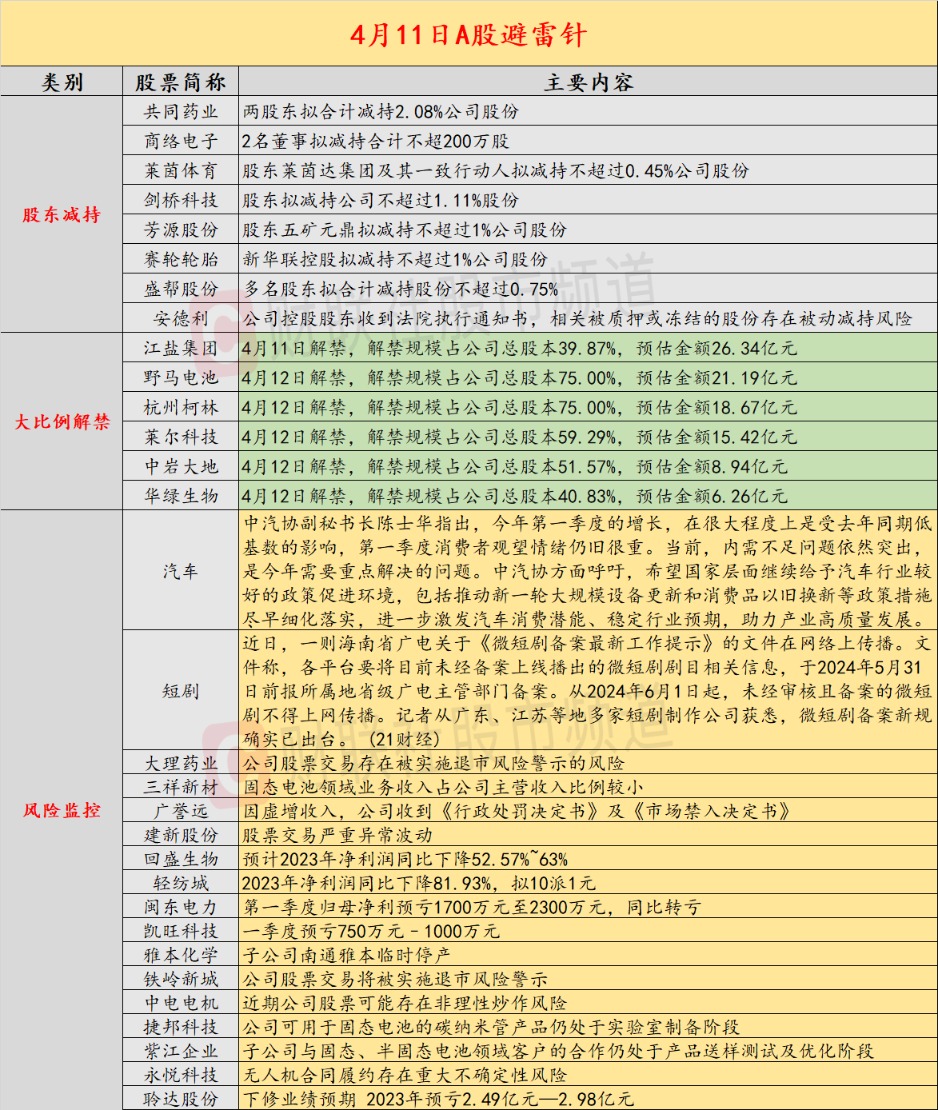Click the "紫江企业" stock cell
The height and width of the screenshot is (1110, 938).
coord(181,1051)
